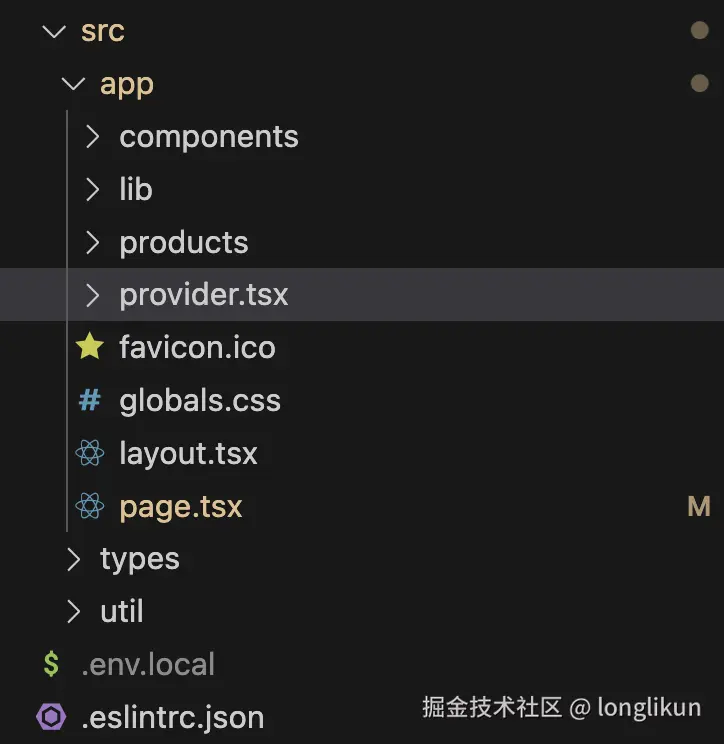Click the favicon.ico star icon
The image size is (724, 744).
(90, 347)
